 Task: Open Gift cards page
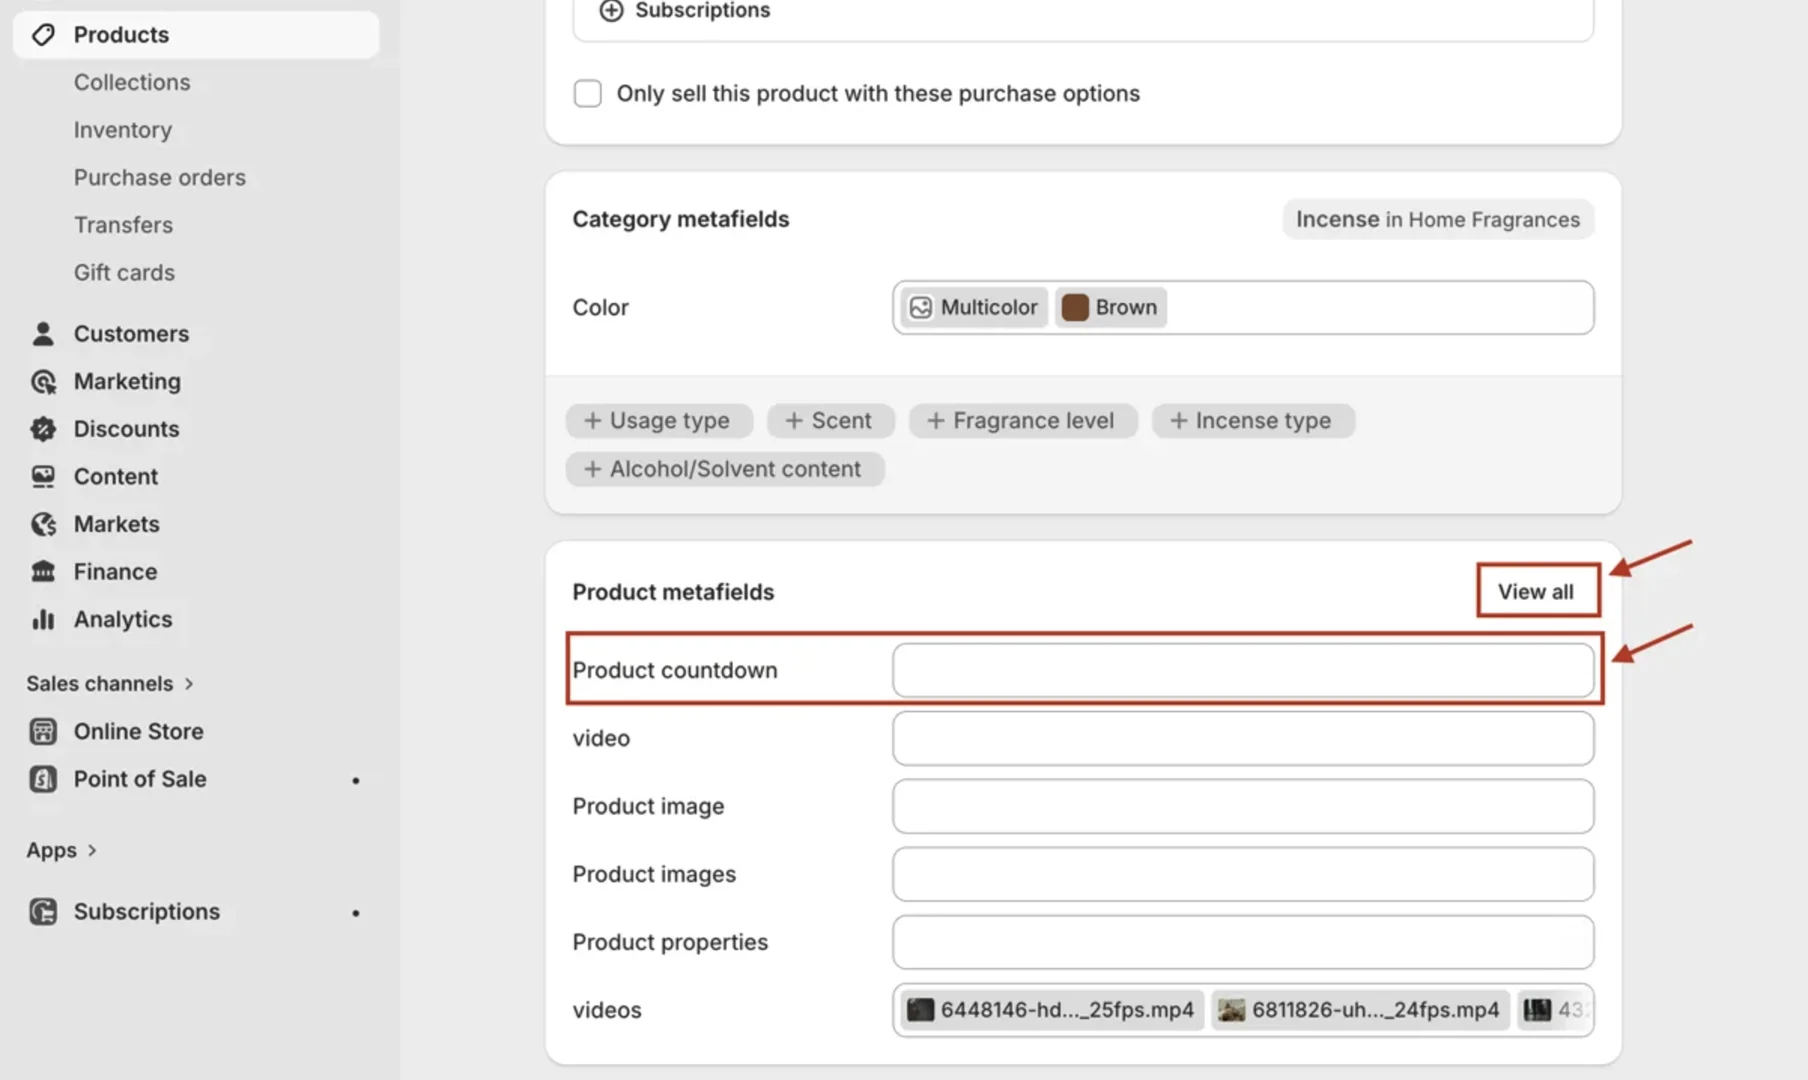tap(124, 273)
